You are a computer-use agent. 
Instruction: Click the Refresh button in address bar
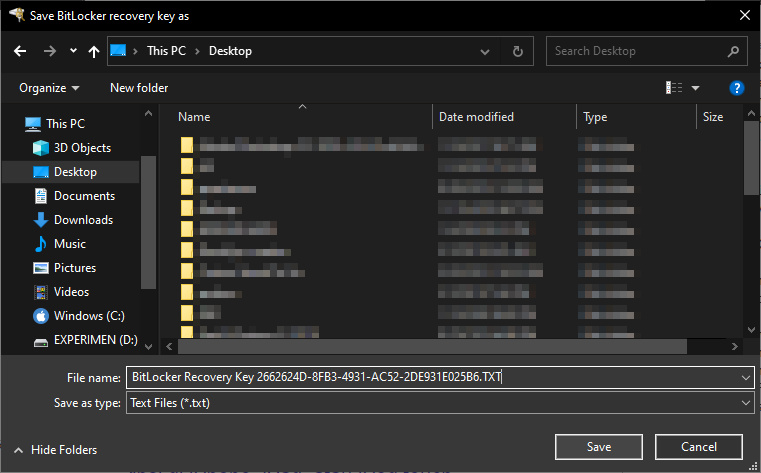click(517, 51)
